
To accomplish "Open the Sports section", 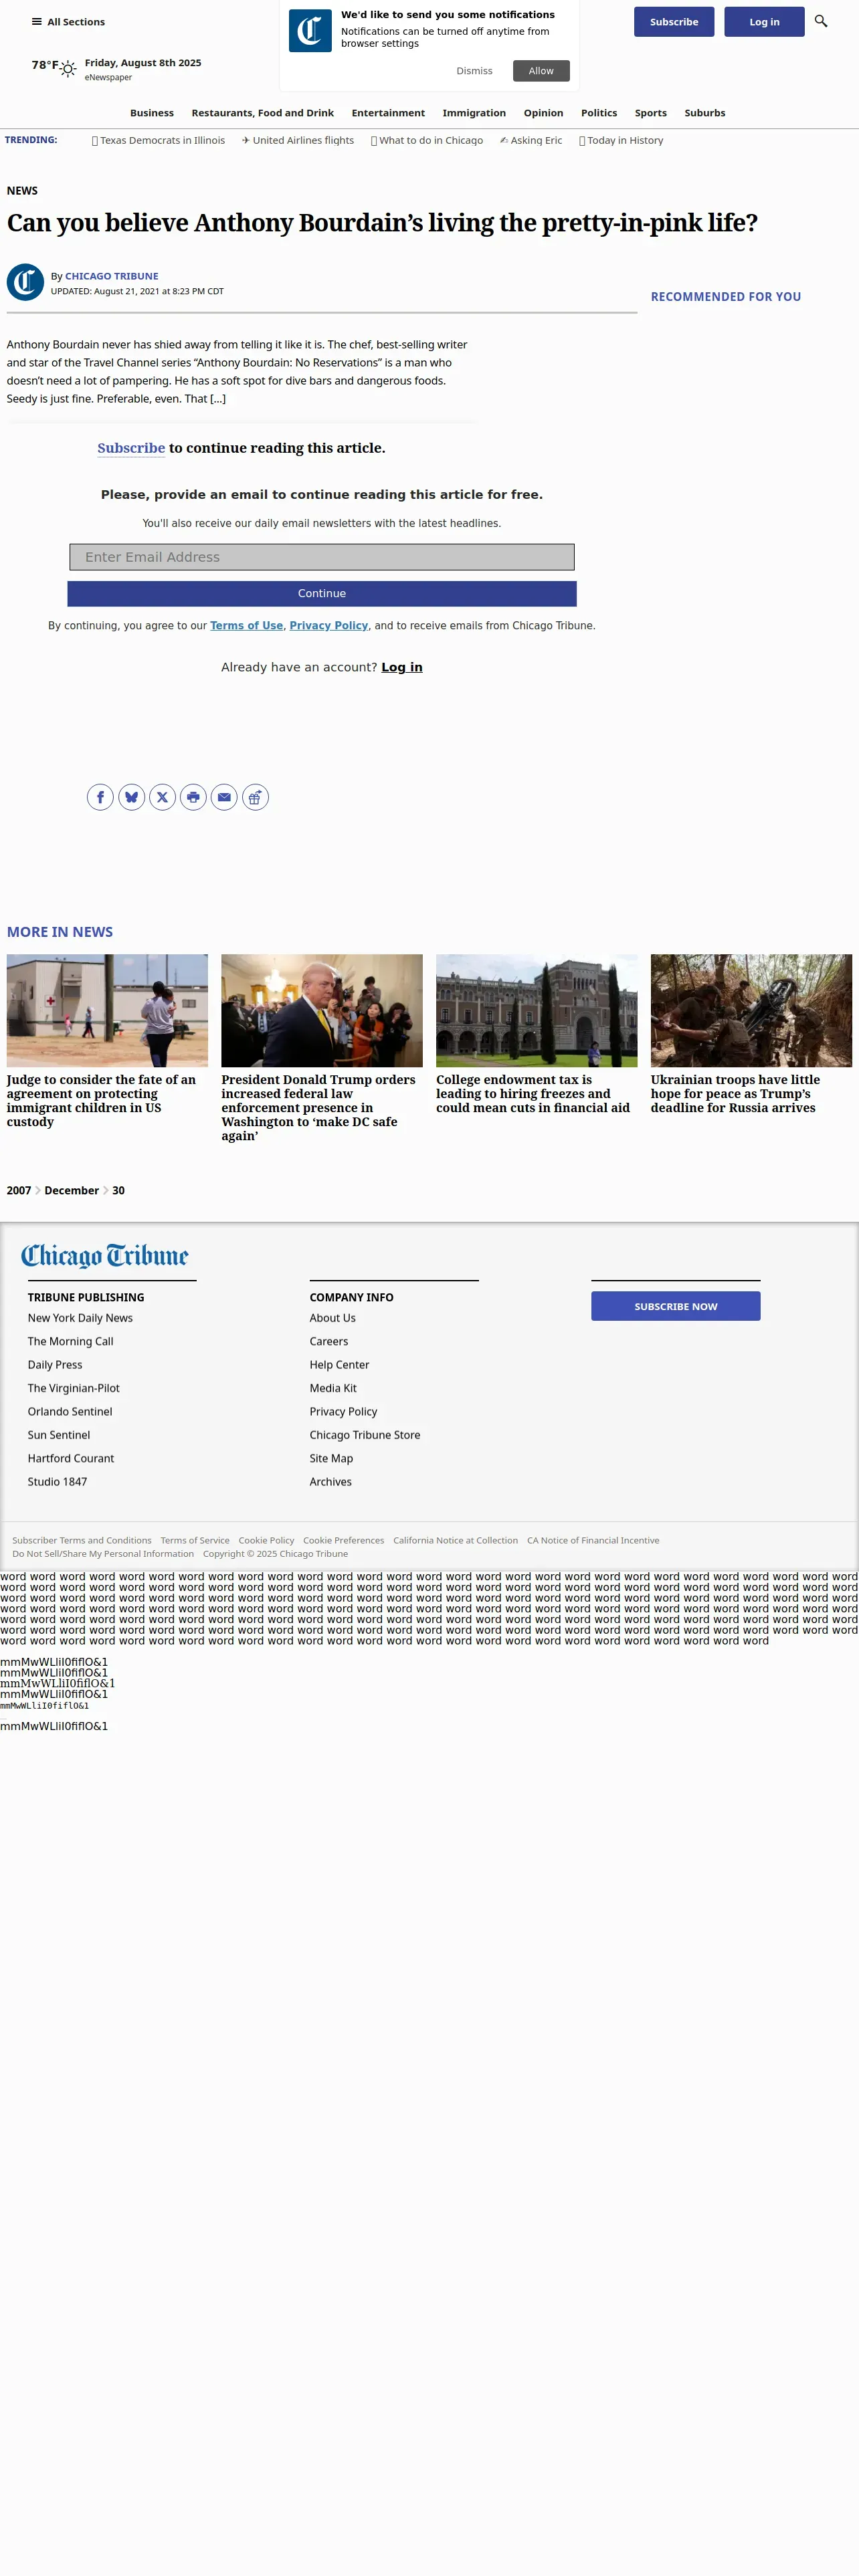I will [651, 113].
